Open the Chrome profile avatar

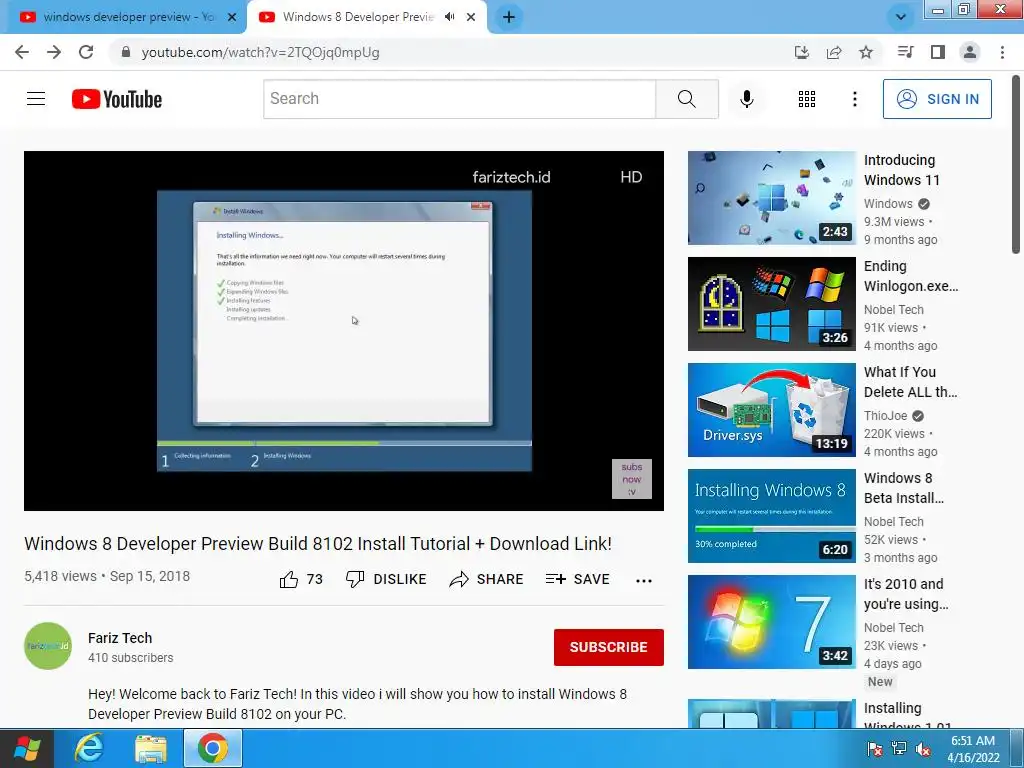click(970, 52)
